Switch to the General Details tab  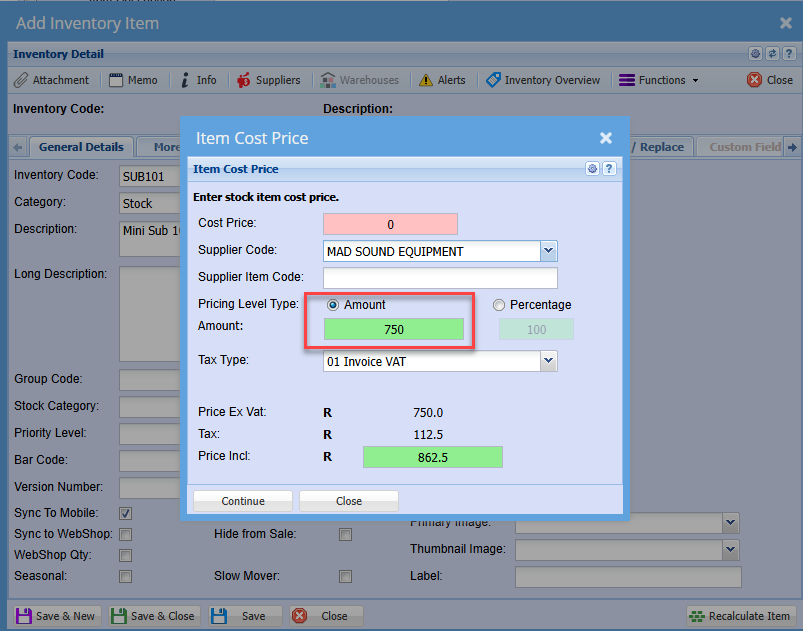[81, 147]
